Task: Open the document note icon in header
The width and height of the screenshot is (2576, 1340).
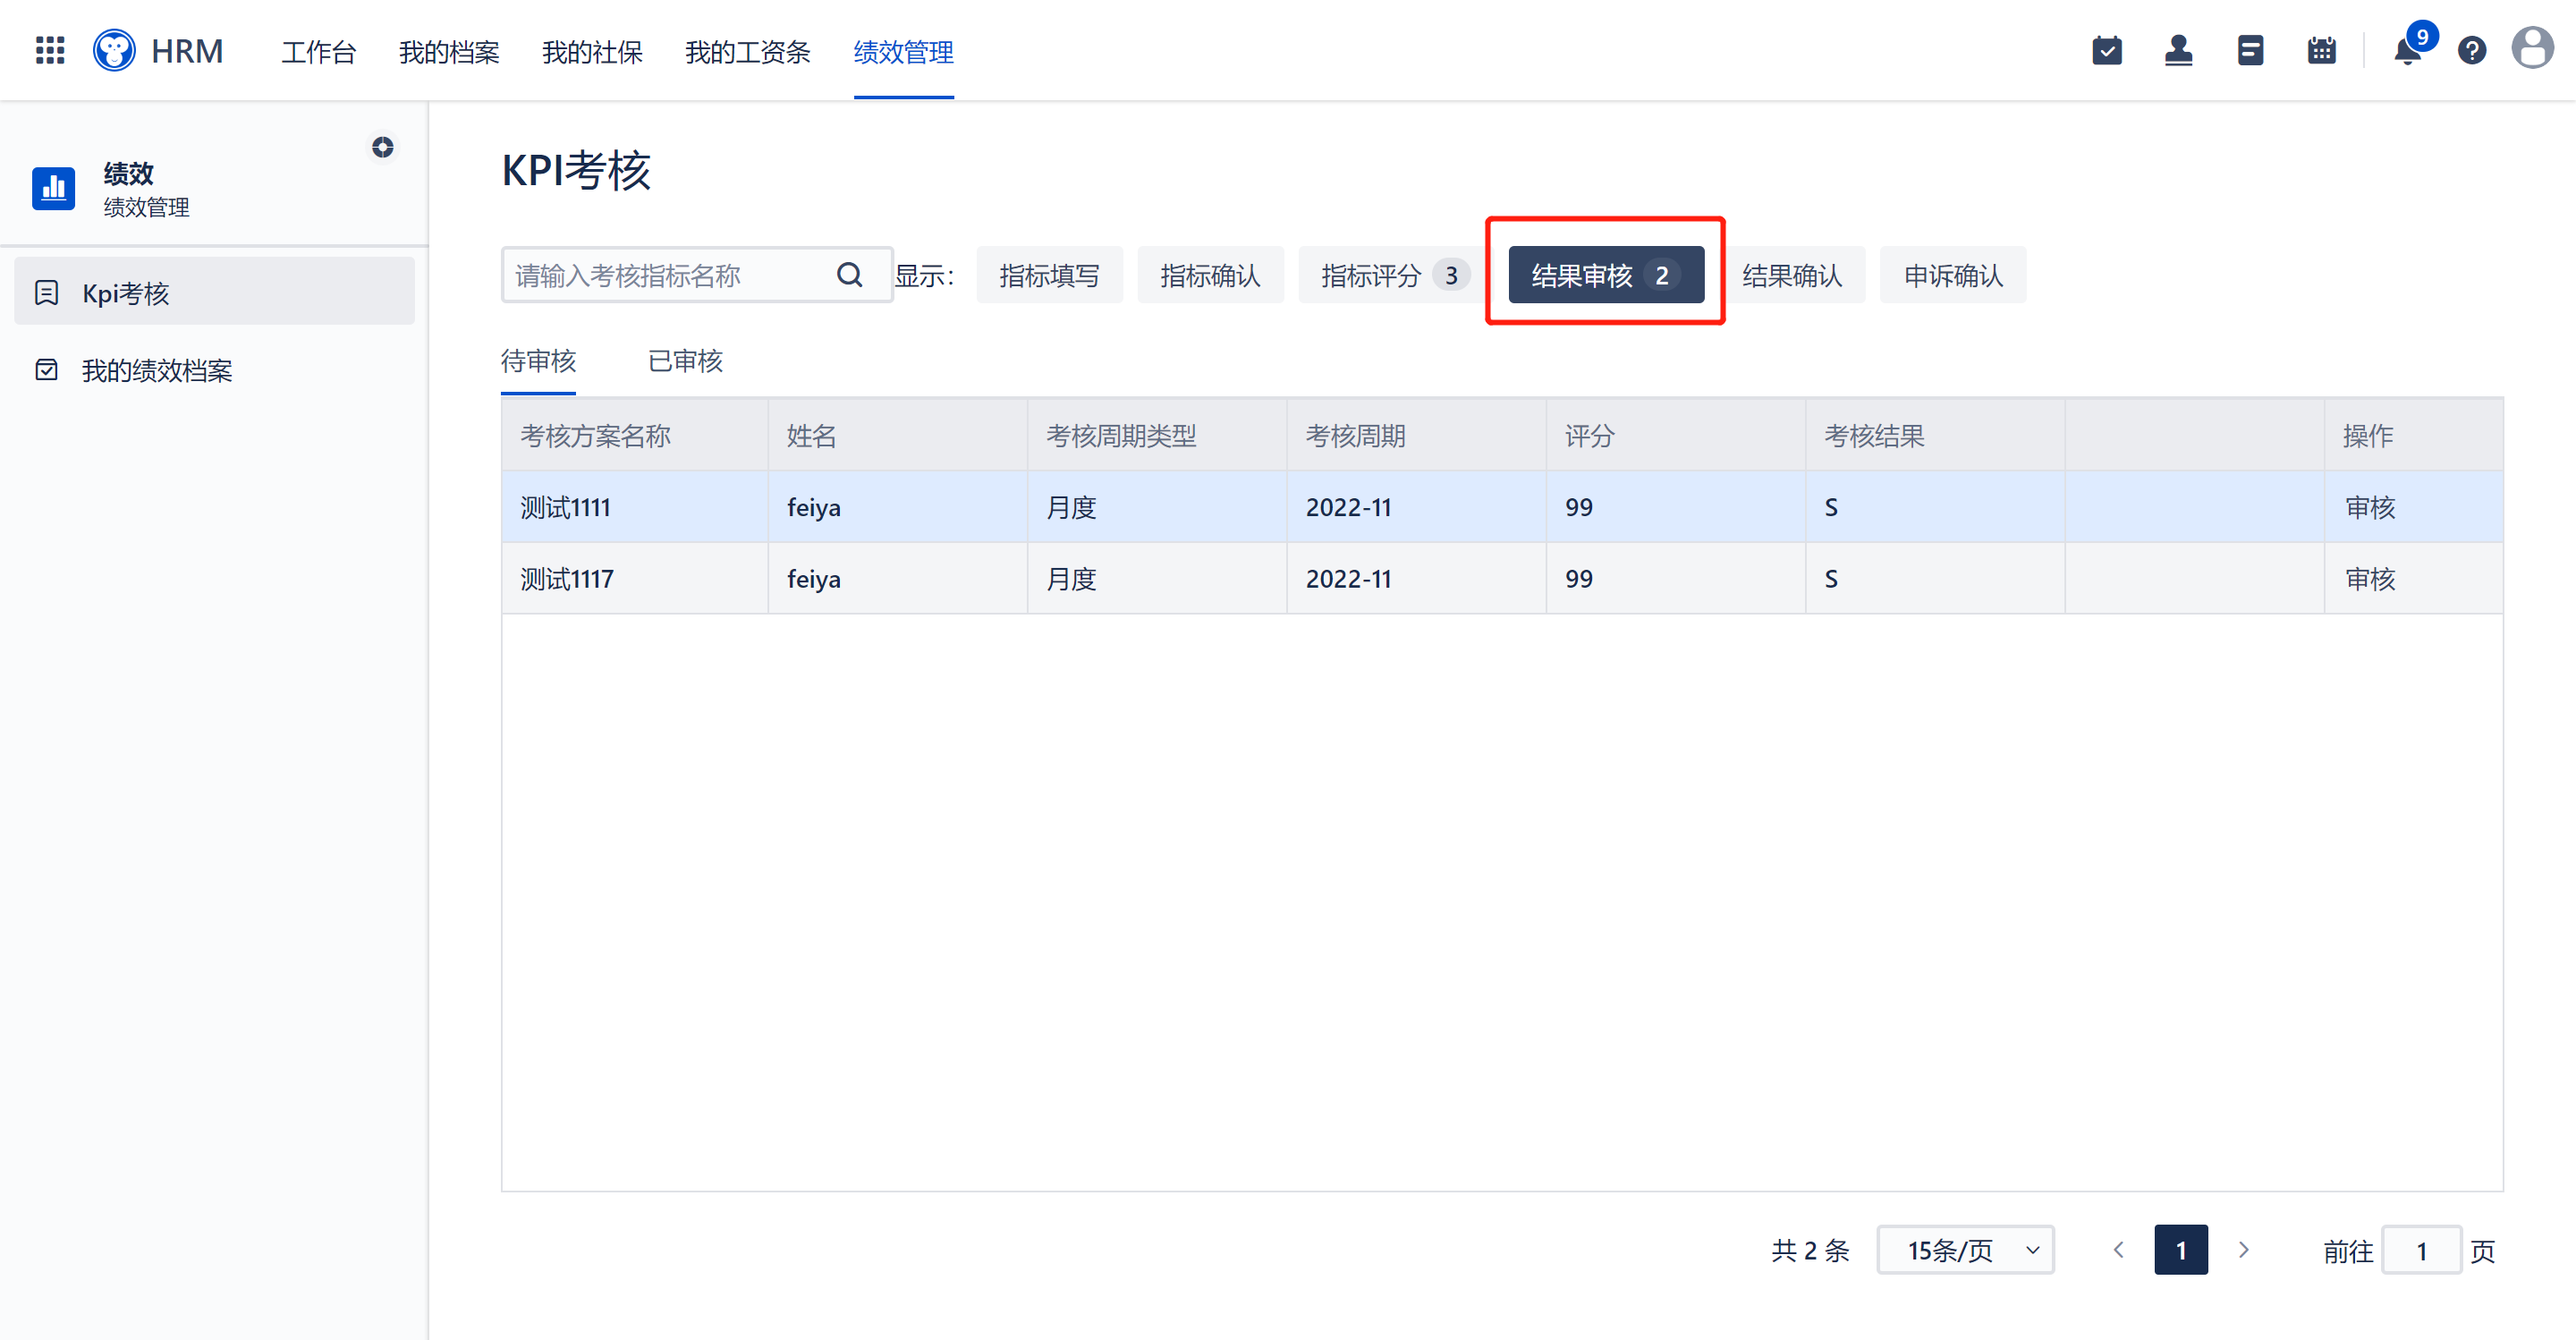Action: point(2250,50)
